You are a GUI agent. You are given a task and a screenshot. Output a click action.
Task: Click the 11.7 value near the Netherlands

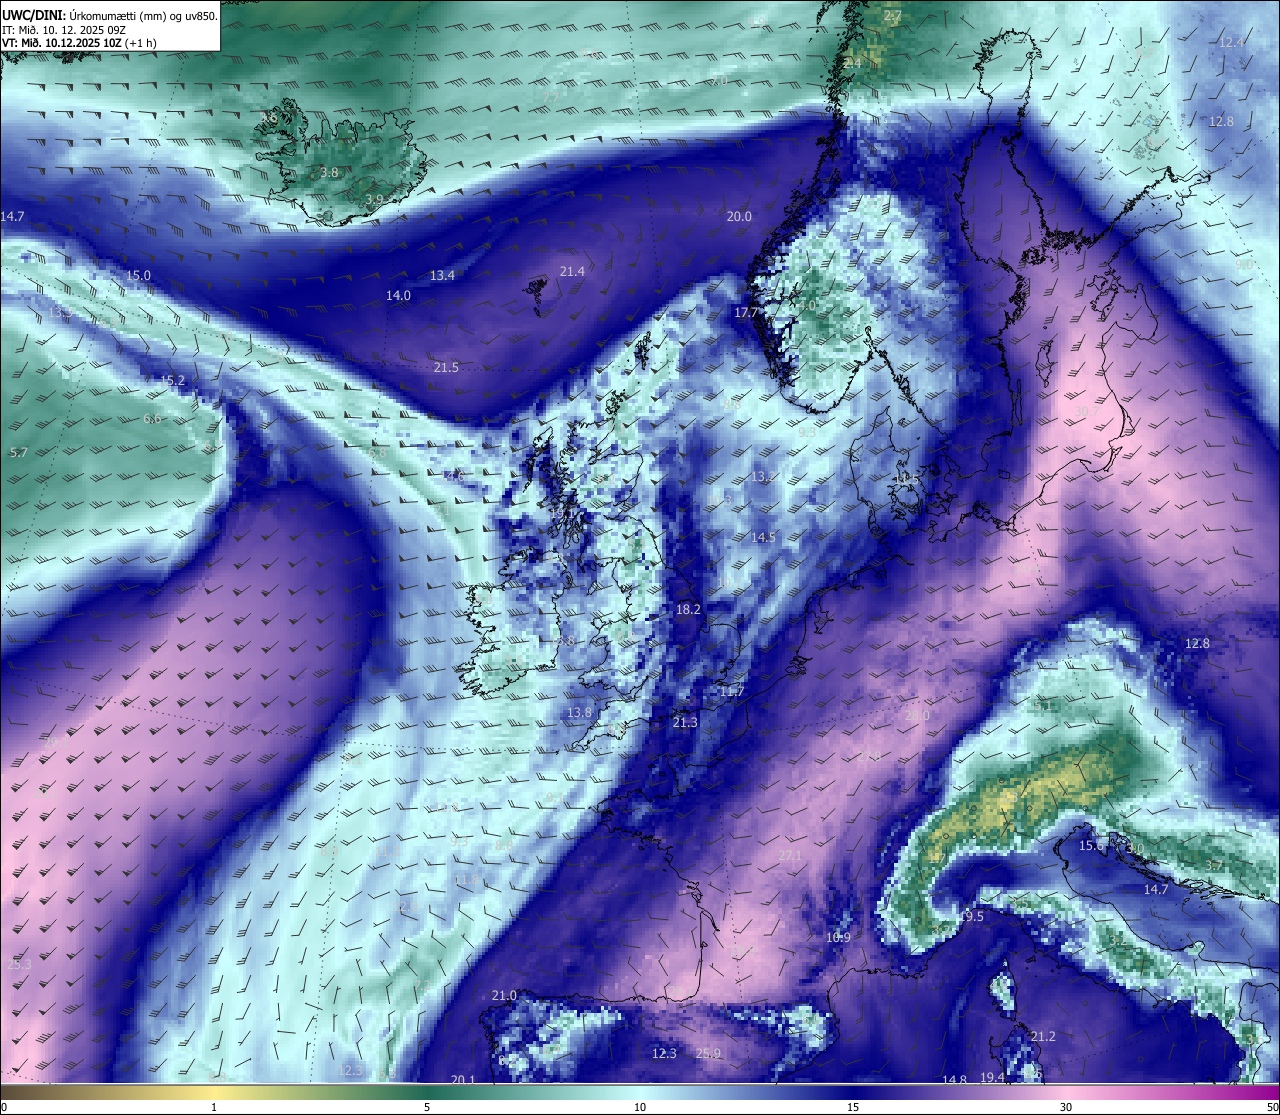pyautogui.click(x=732, y=691)
